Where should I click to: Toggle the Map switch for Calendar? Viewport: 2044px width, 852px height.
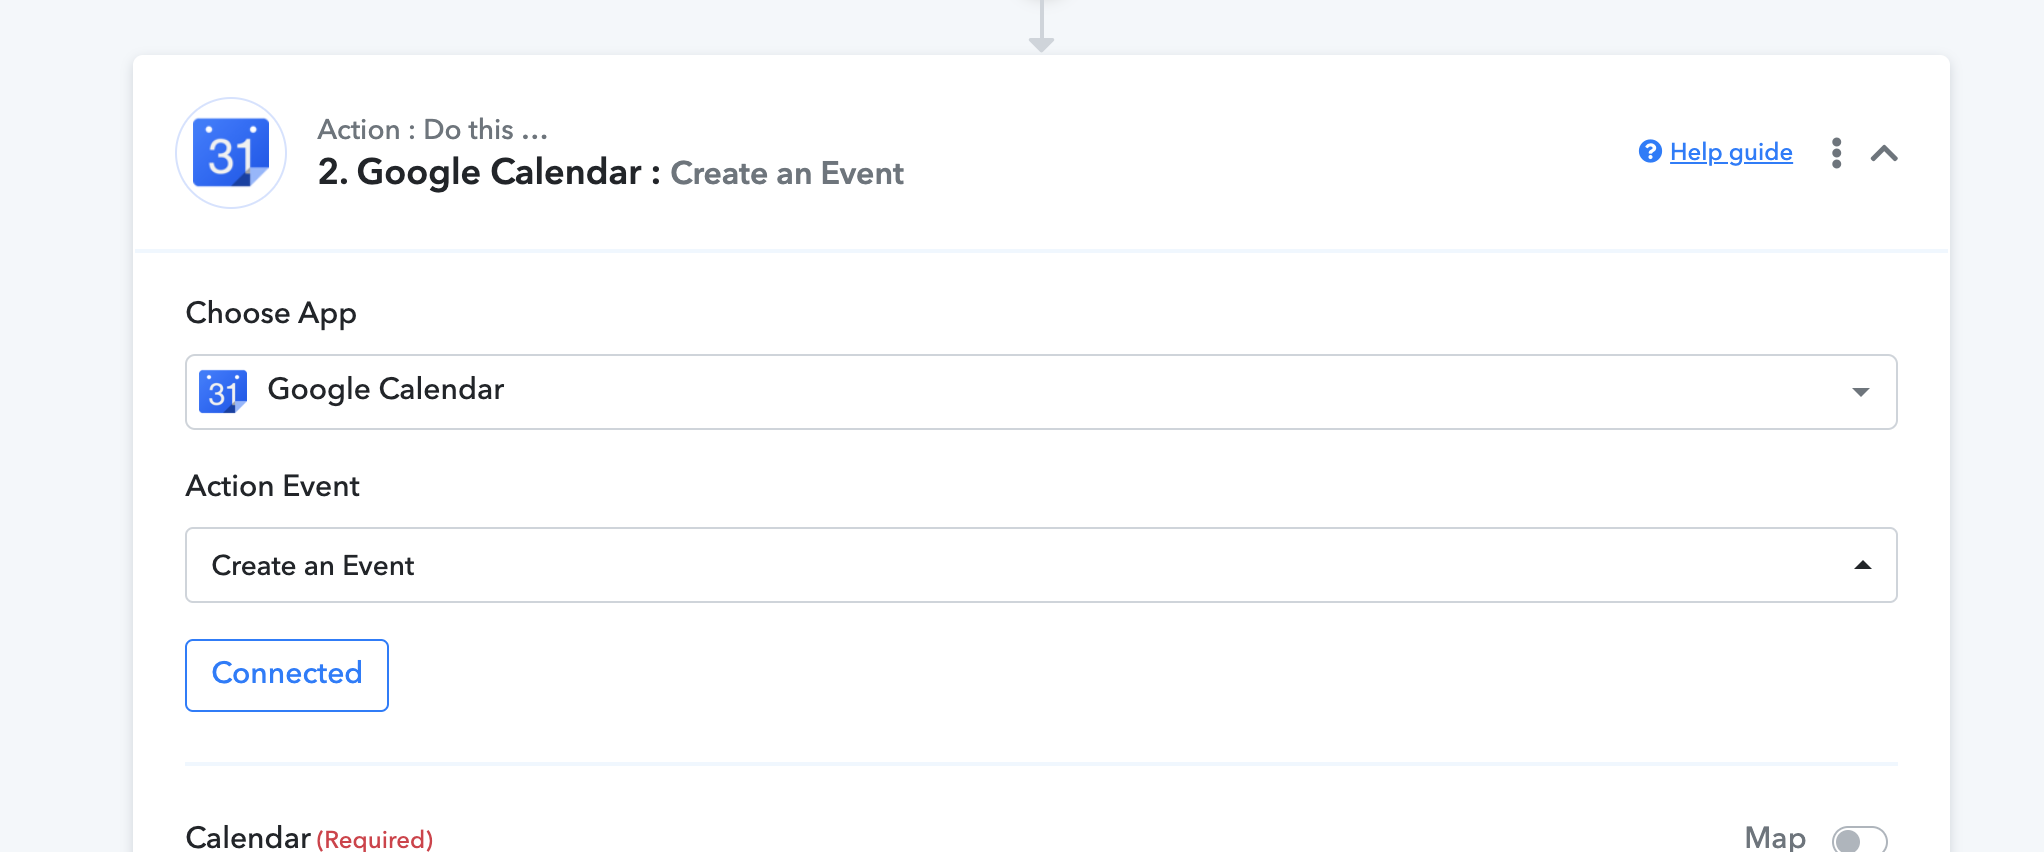1859,839
